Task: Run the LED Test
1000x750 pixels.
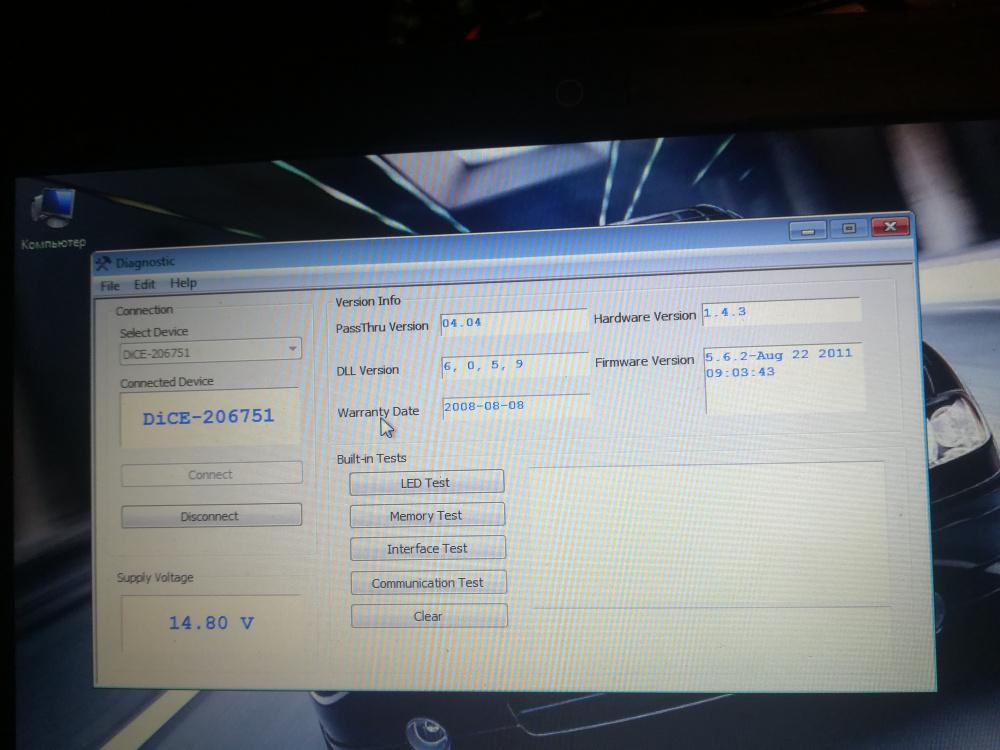Action: pyautogui.click(x=426, y=482)
